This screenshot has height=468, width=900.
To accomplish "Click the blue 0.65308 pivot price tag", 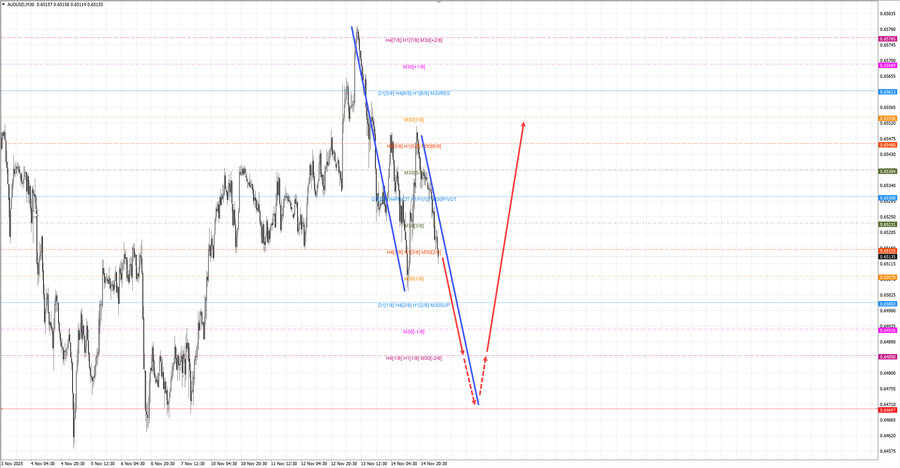I will pyautogui.click(x=888, y=198).
